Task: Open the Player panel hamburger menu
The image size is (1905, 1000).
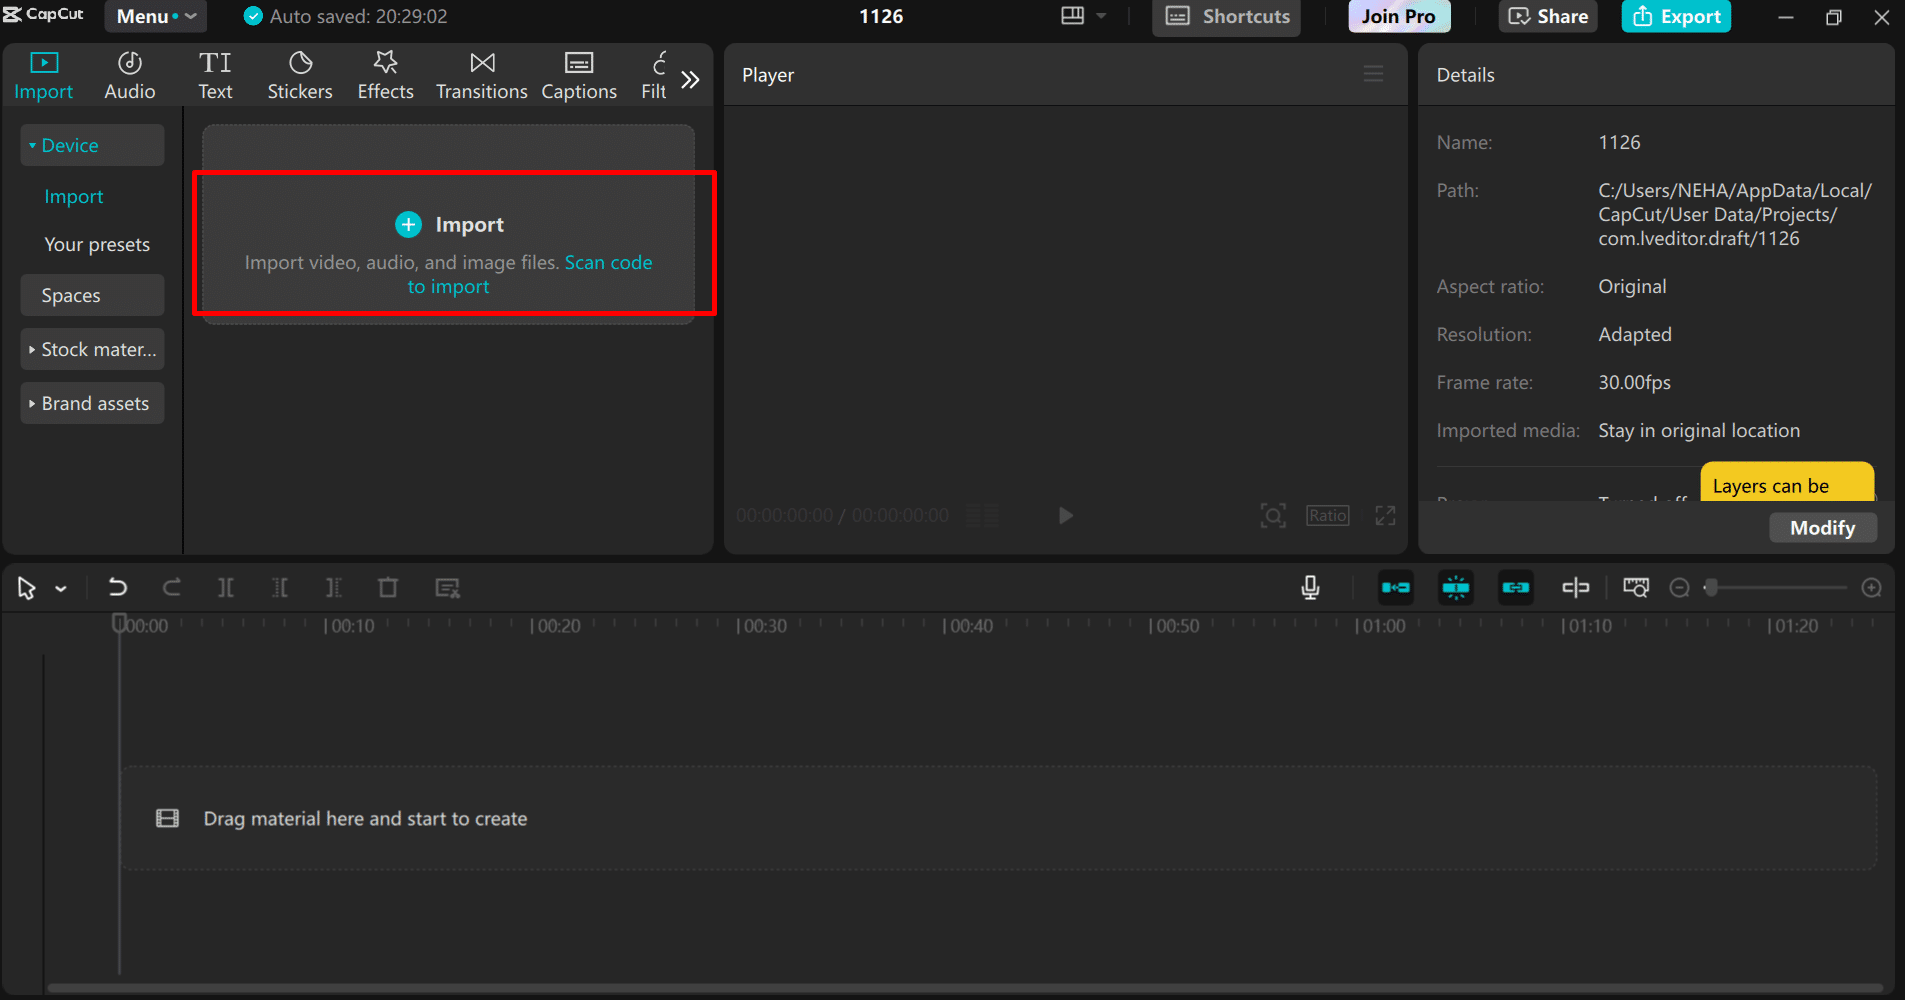Action: tap(1373, 75)
